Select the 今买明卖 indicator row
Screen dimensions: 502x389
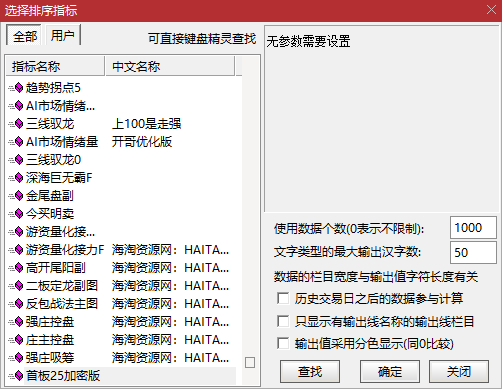(122, 214)
